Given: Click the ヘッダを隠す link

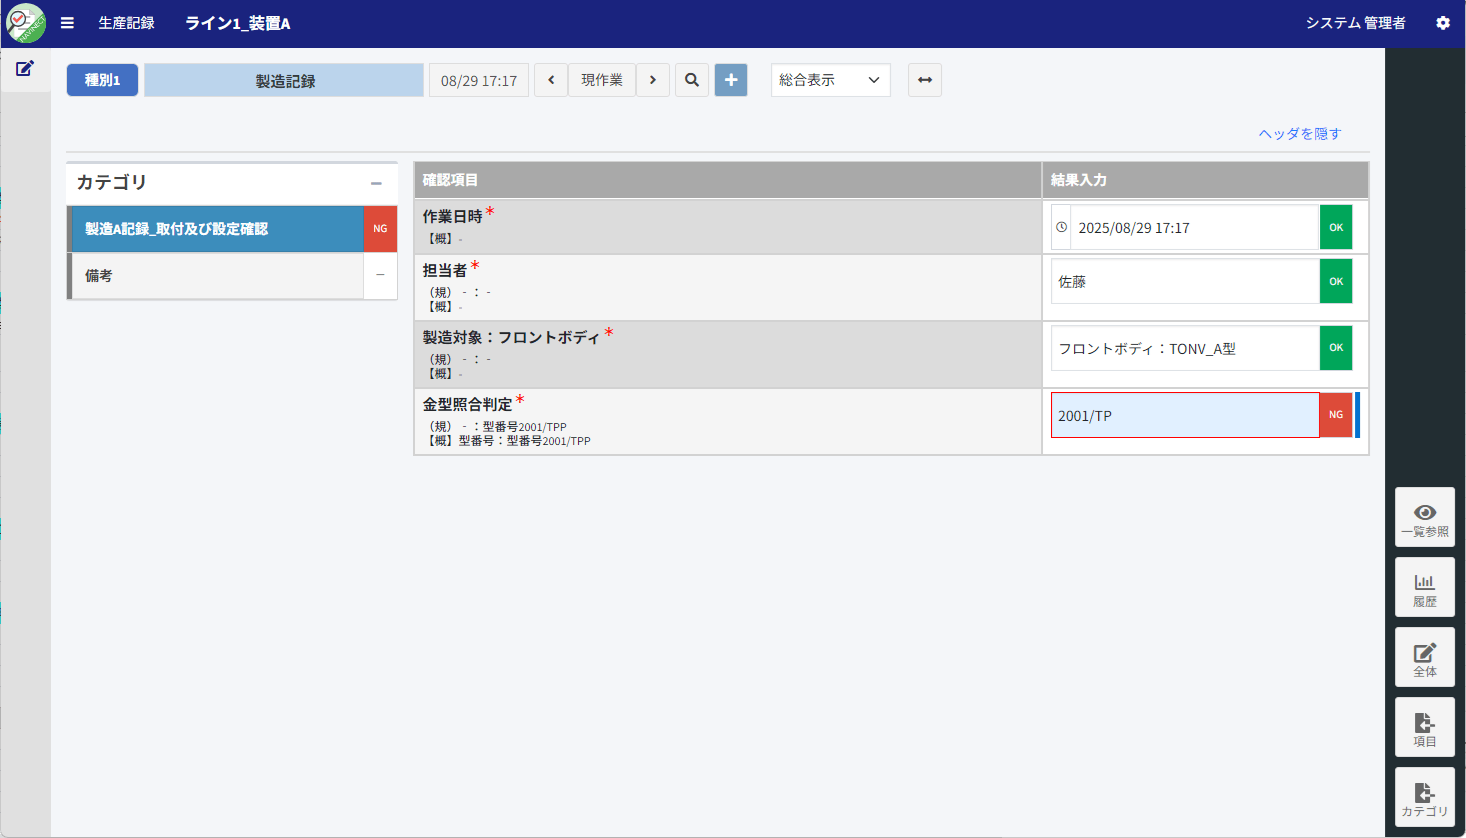Looking at the screenshot, I should tap(1299, 134).
